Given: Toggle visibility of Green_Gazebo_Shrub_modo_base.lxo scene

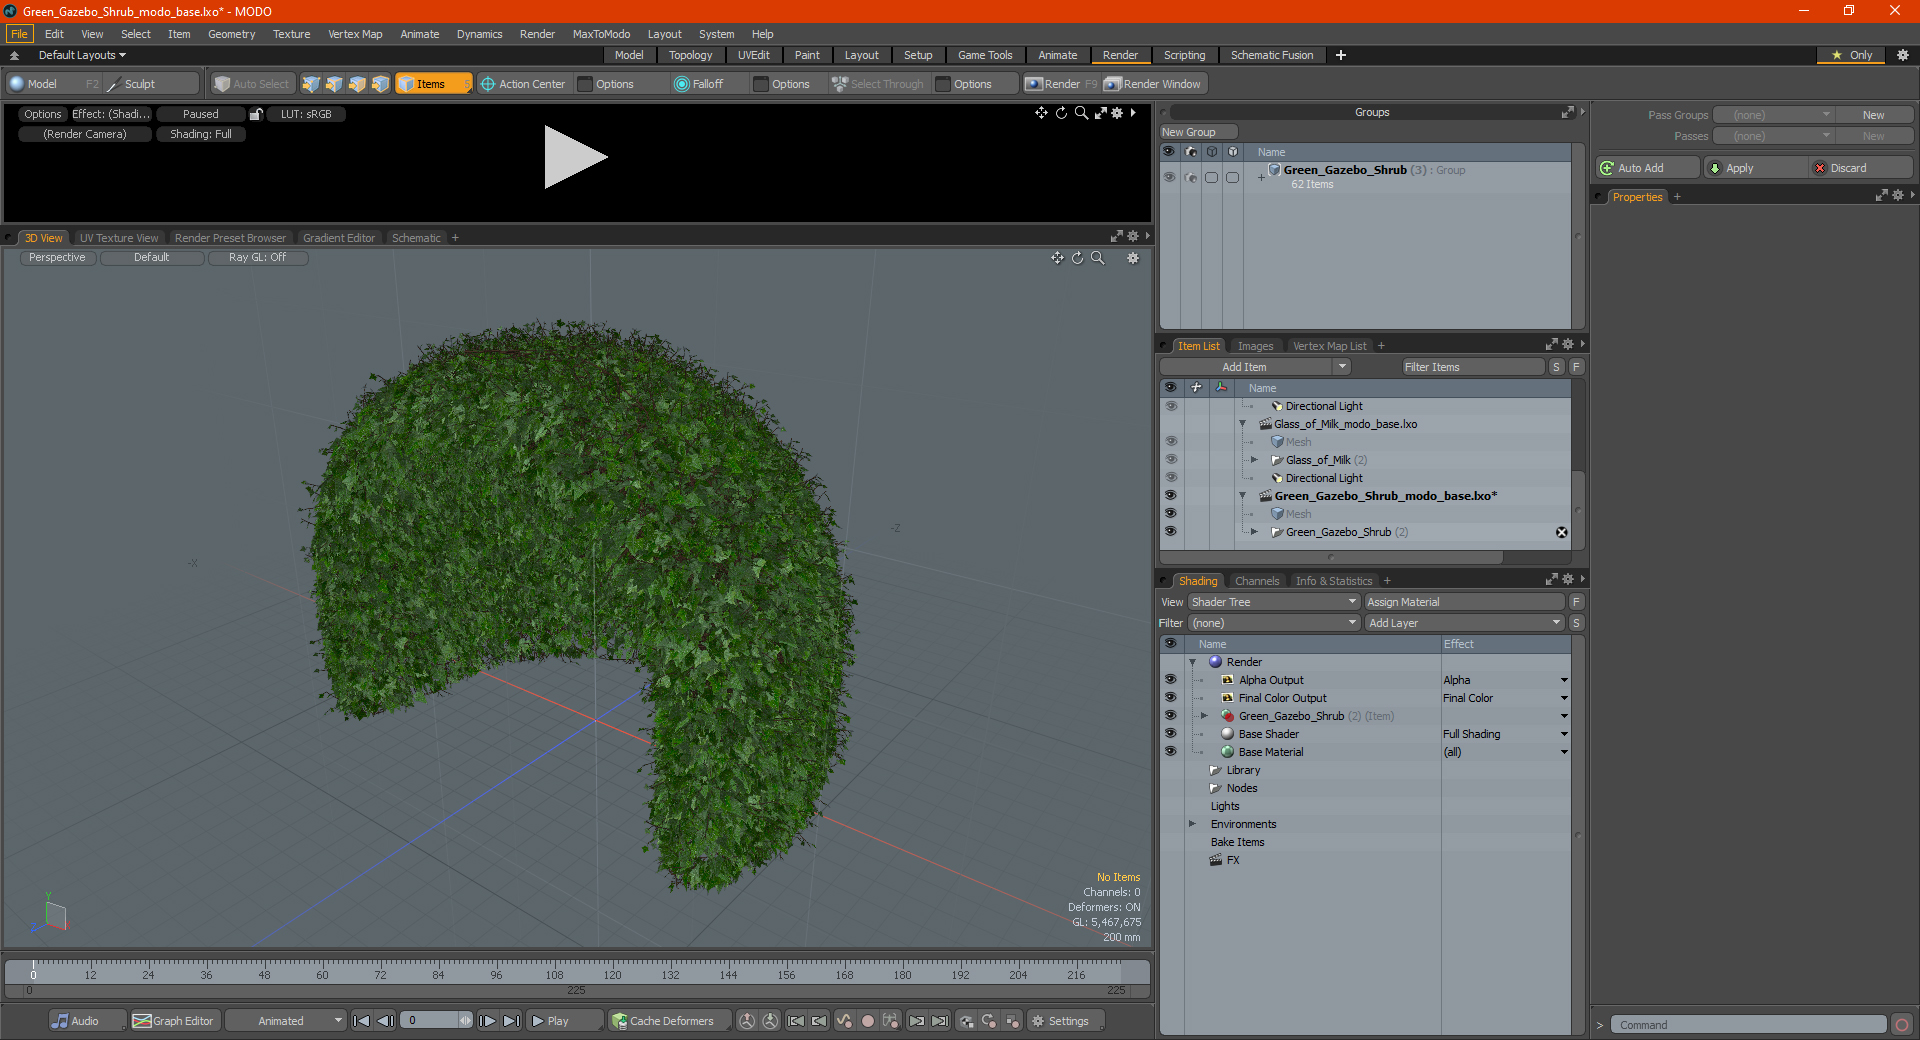Looking at the screenshot, I should point(1170,496).
